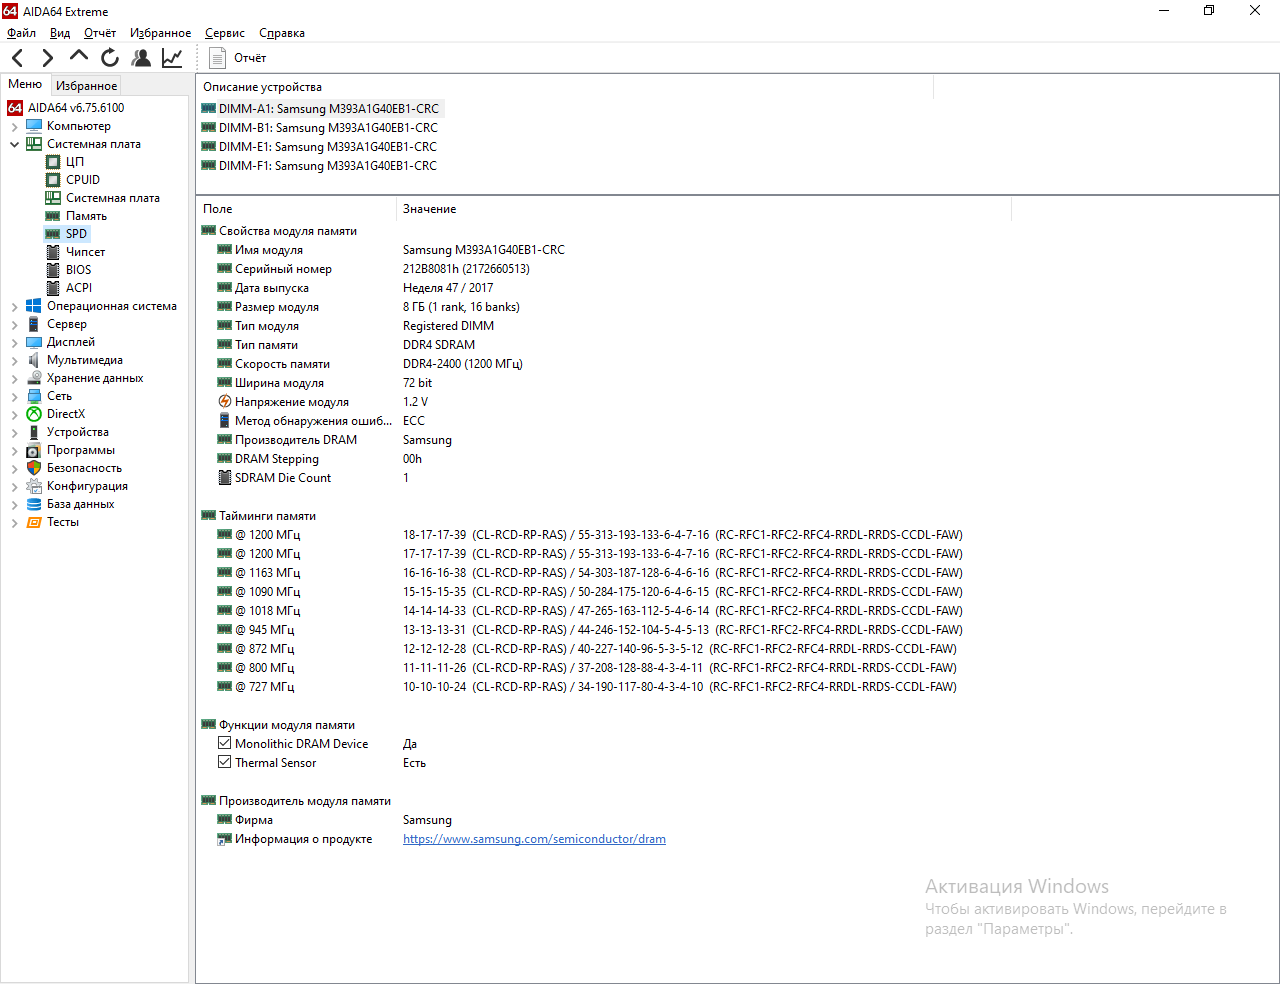
Task: Toggle the Monolithic DRAM Device checkbox
Action: pyautogui.click(x=225, y=743)
